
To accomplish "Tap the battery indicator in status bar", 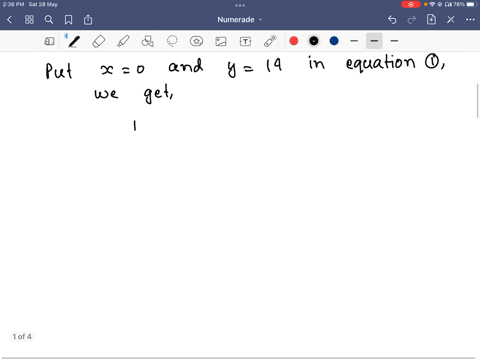I will 471,4.
